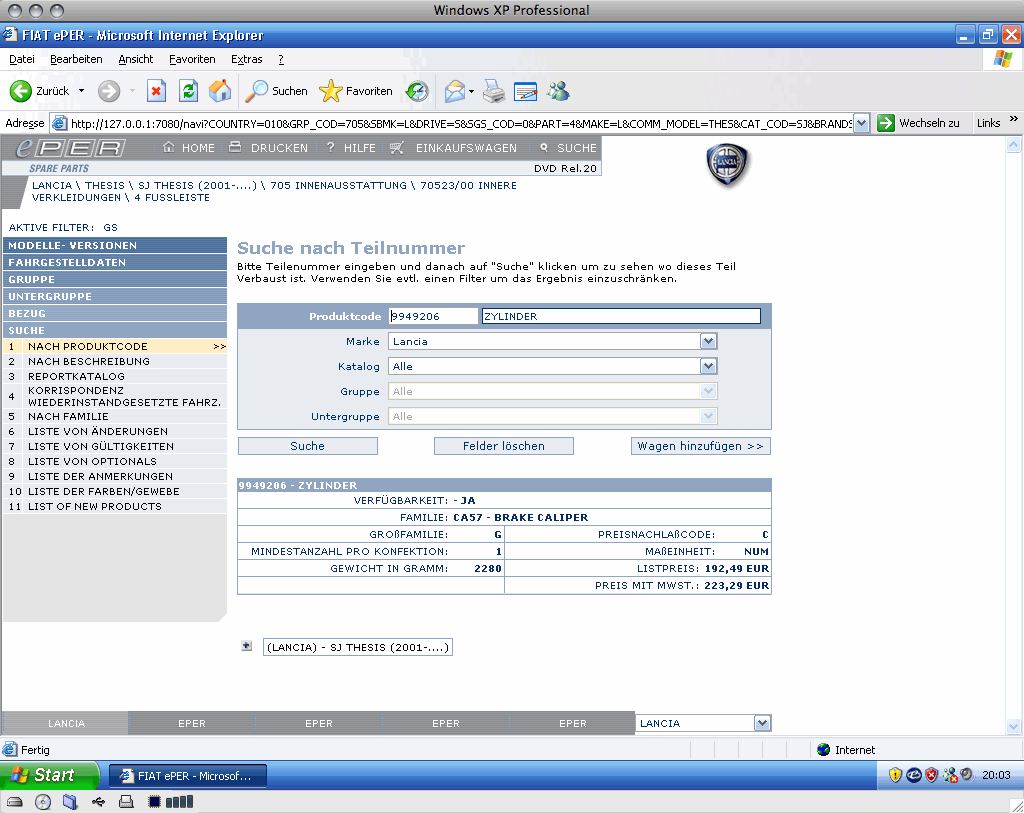This screenshot has height=813, width=1024.
Task: Open LISTE DER FARBEN/GEWEBE
Action: [115, 492]
